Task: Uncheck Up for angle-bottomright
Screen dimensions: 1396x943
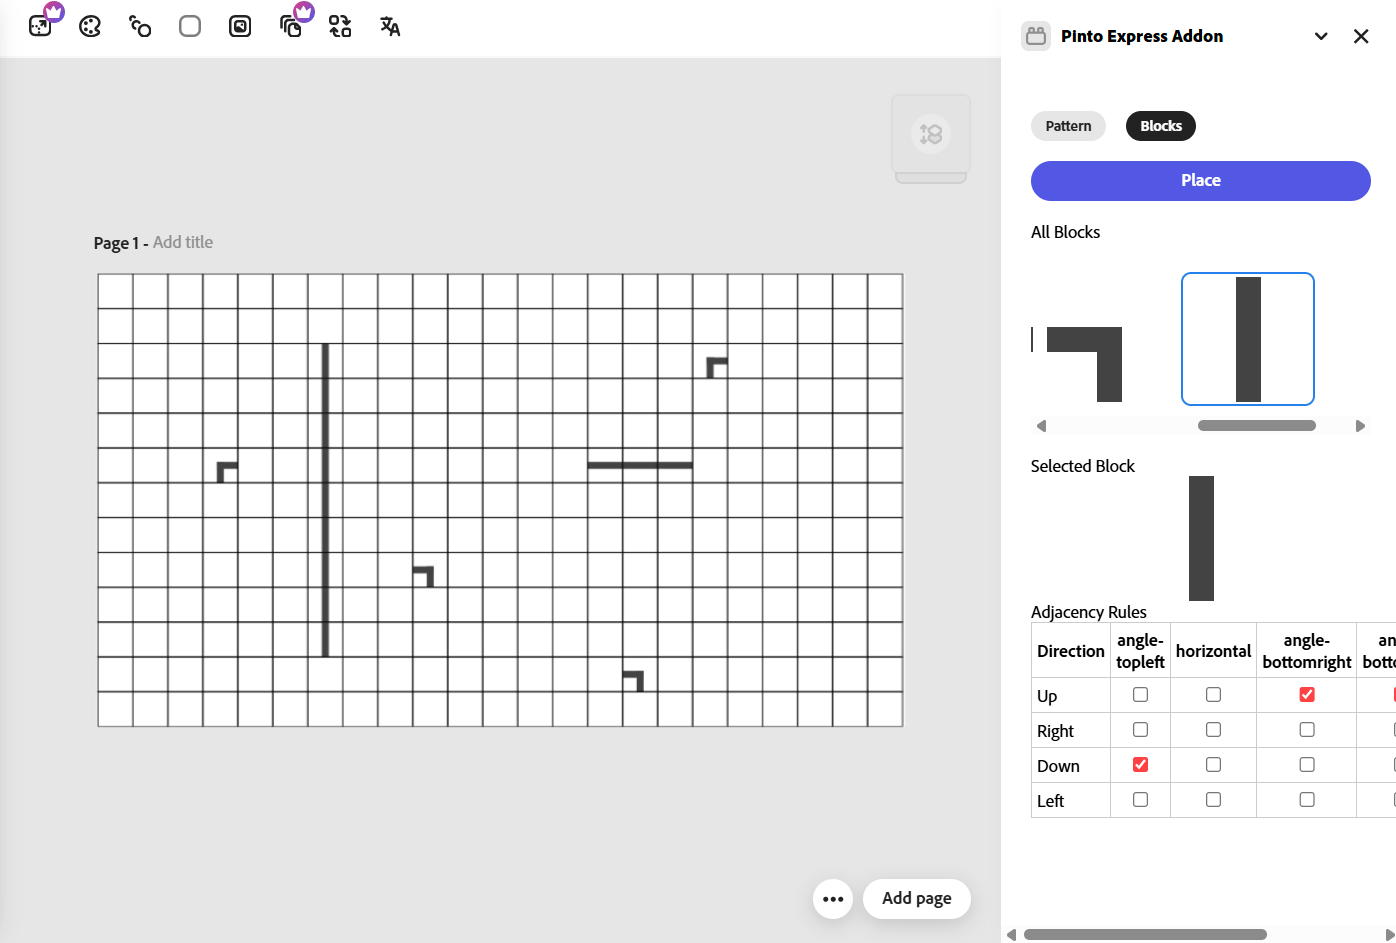Action: [1307, 694]
